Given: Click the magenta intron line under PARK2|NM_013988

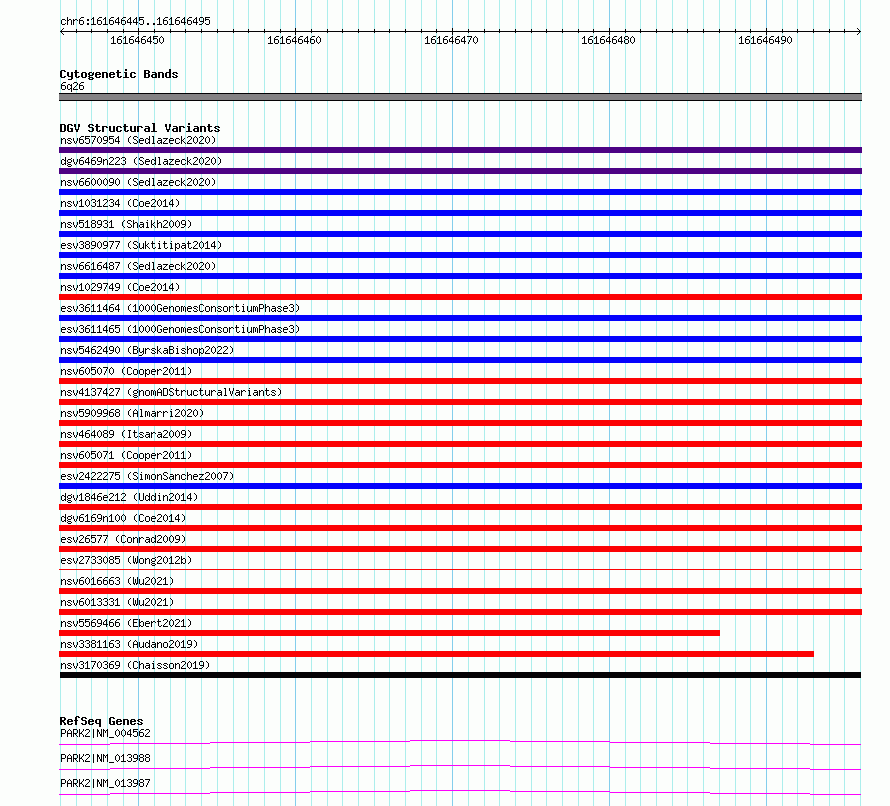Looking at the screenshot, I should [460, 767].
